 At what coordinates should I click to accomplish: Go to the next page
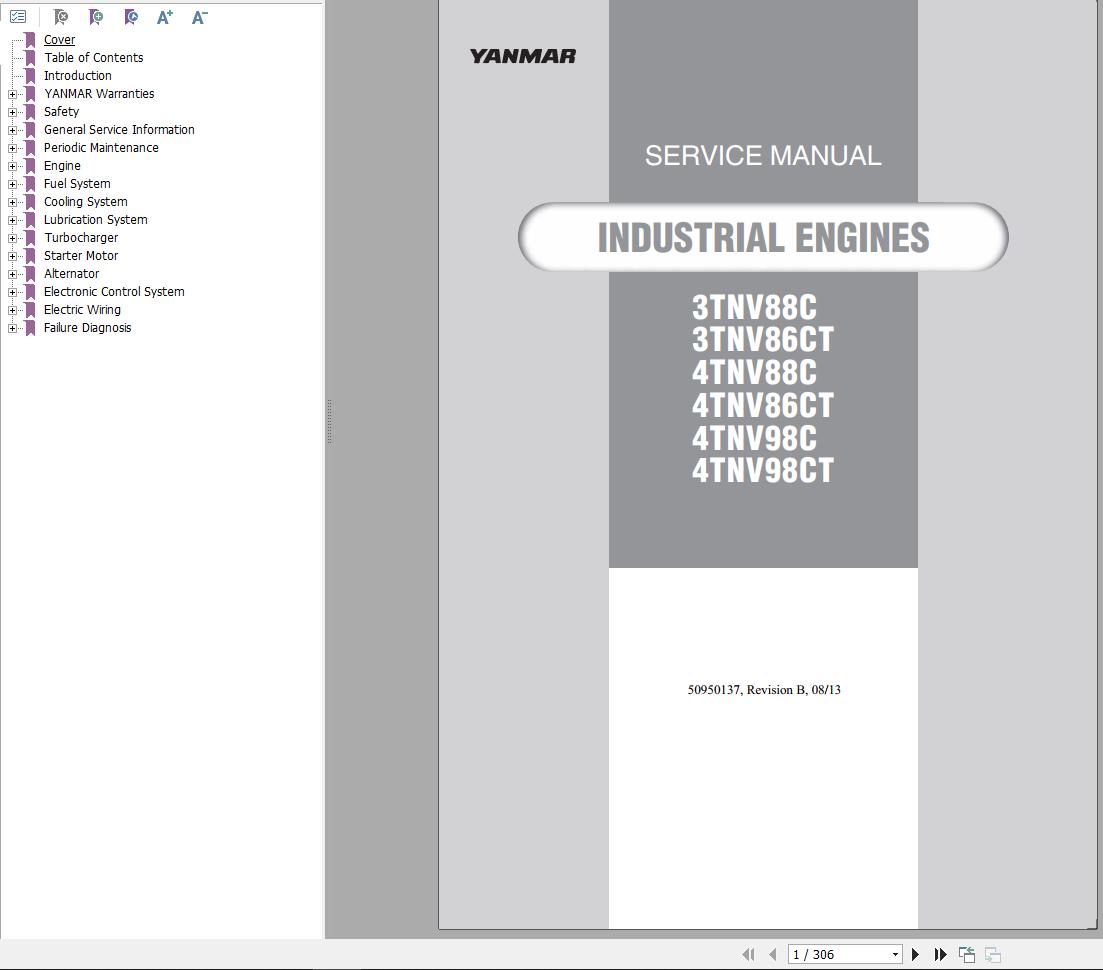tap(915, 955)
